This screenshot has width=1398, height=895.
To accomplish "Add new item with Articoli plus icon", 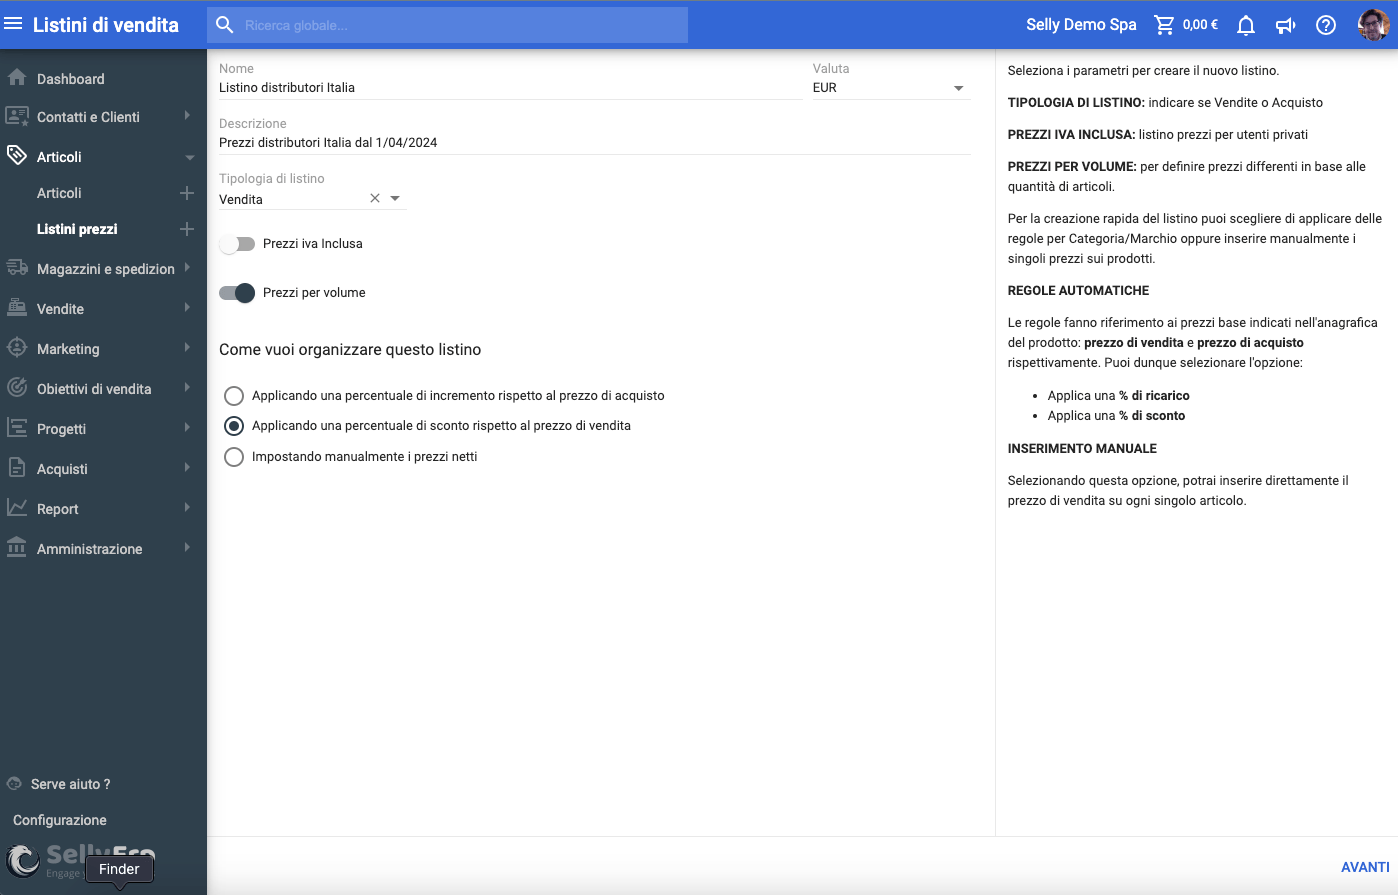I will tap(186, 193).
